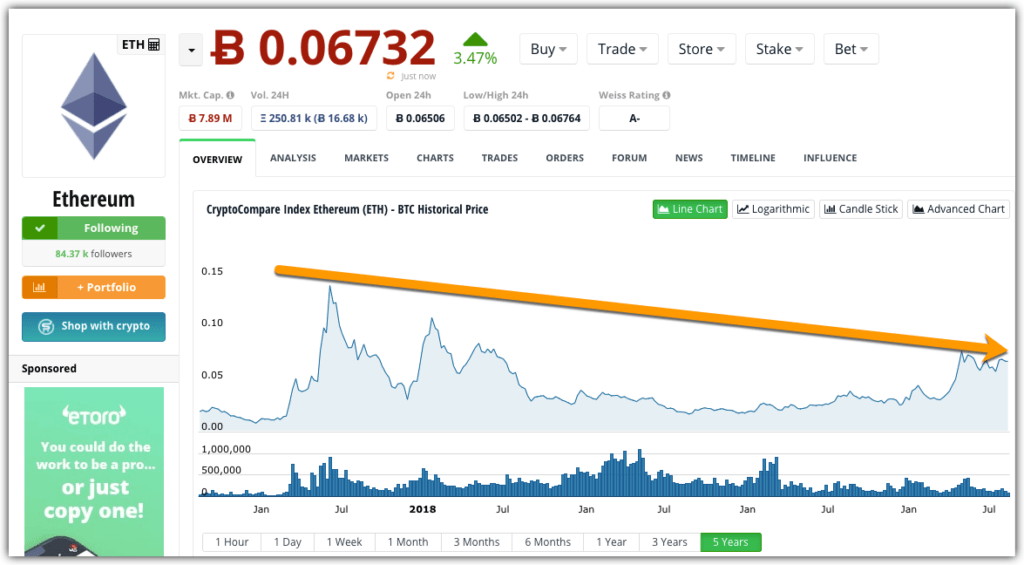Click the Shop with crypto coin icon
The width and height of the screenshot is (1024, 565).
pyautogui.click(x=46, y=327)
